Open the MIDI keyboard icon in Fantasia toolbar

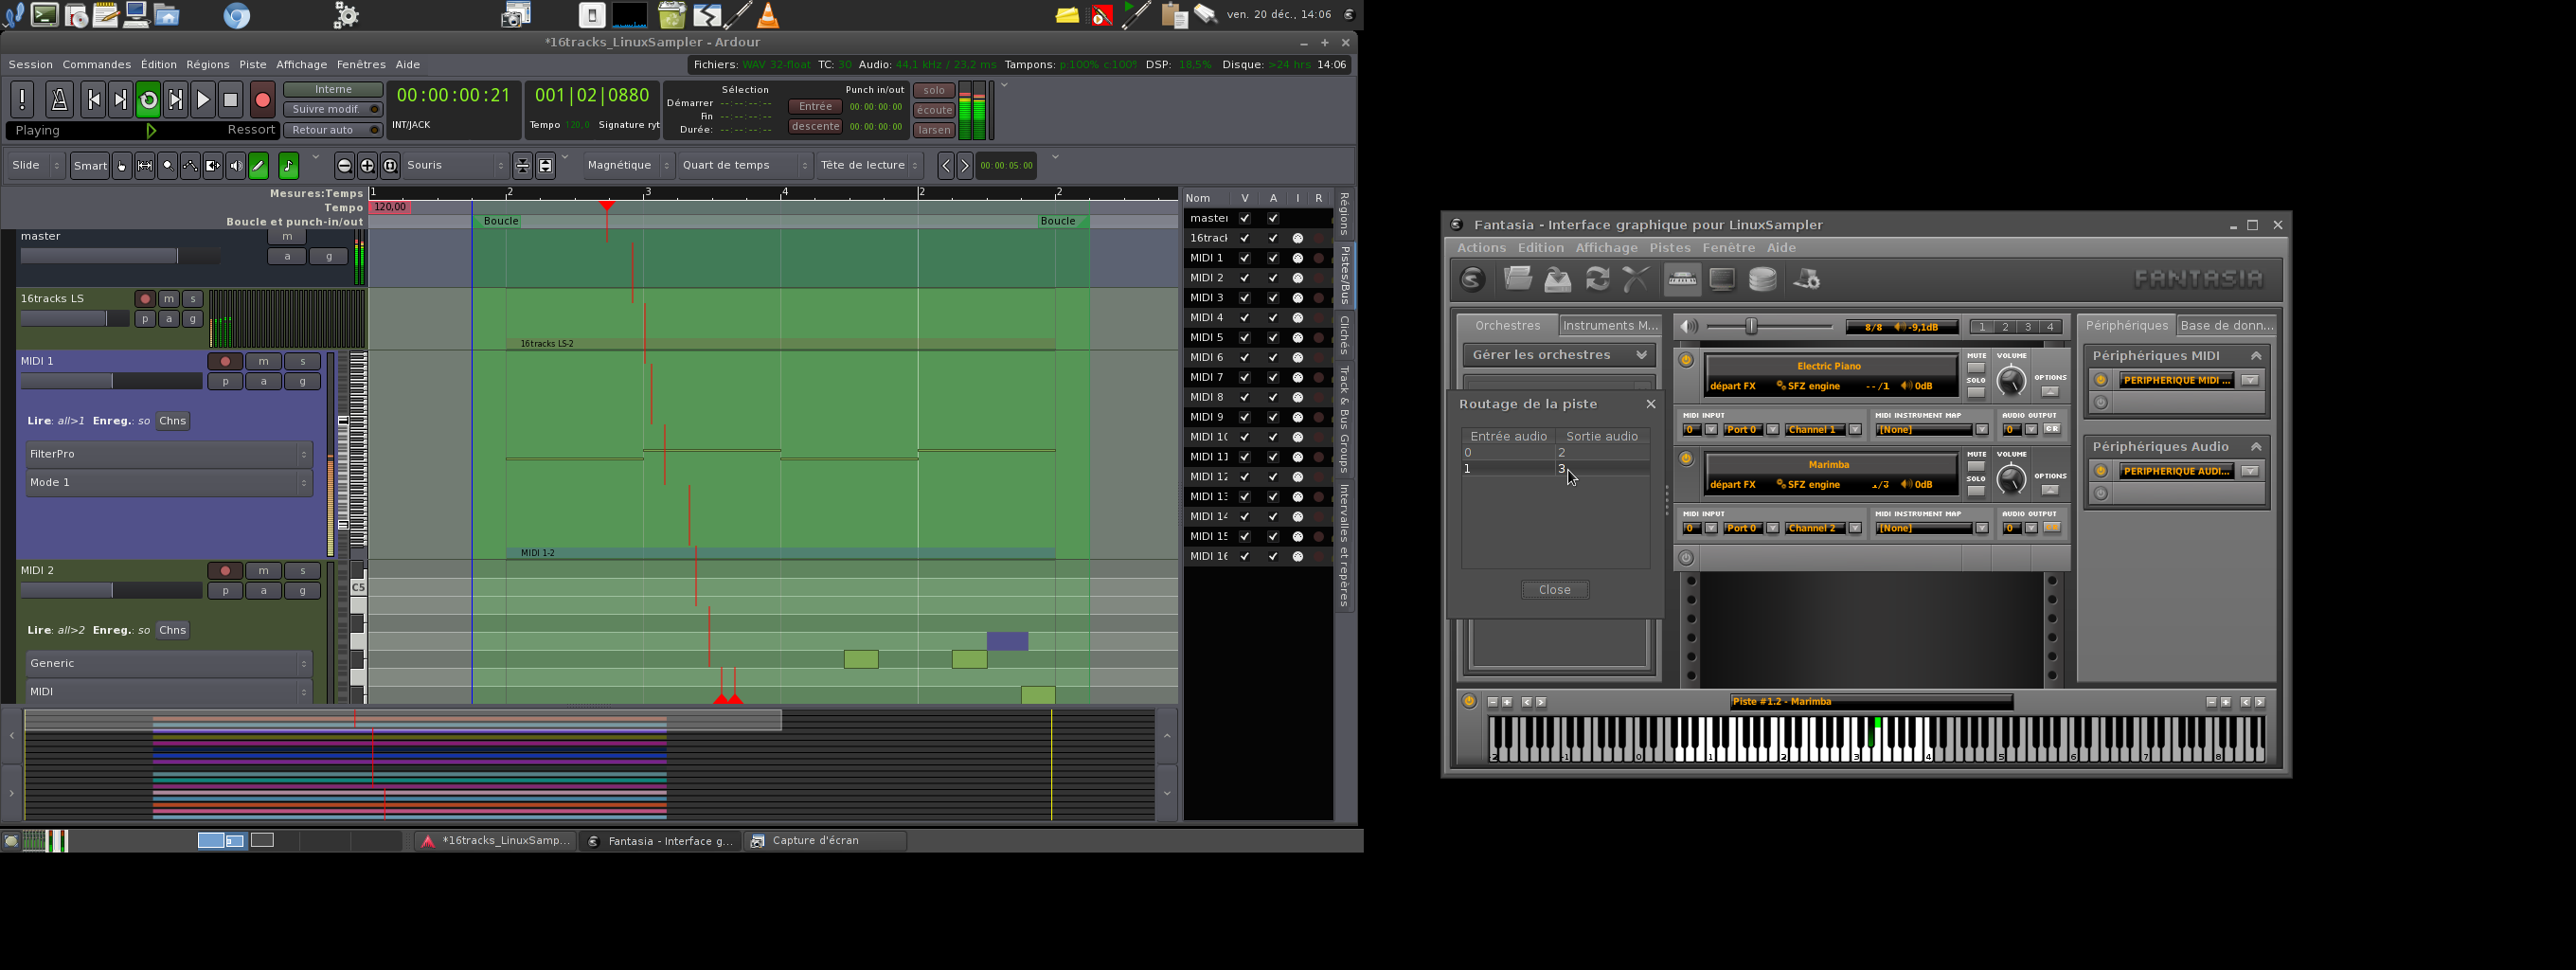pyautogui.click(x=1682, y=280)
